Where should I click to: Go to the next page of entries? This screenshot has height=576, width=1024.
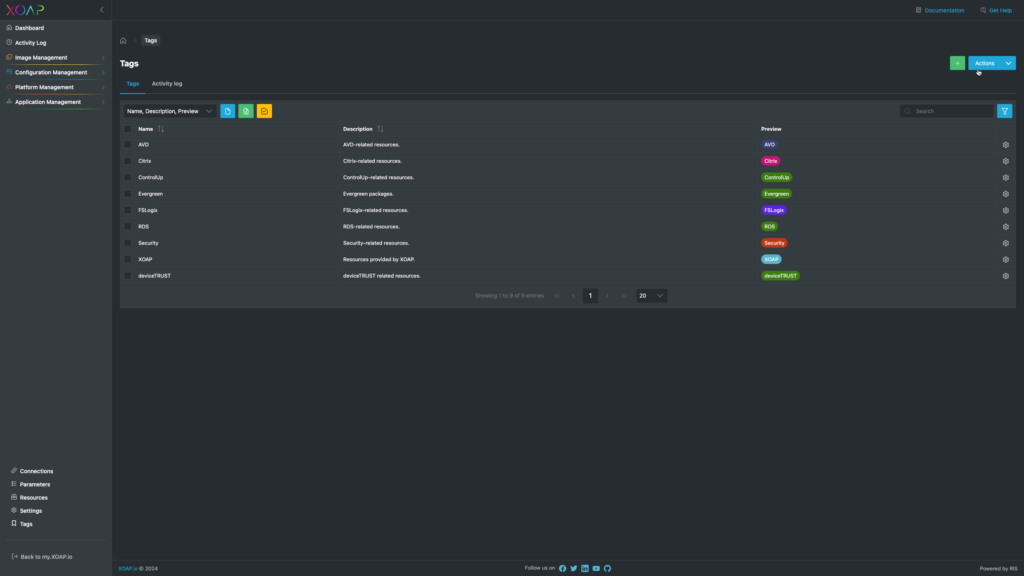pos(607,296)
